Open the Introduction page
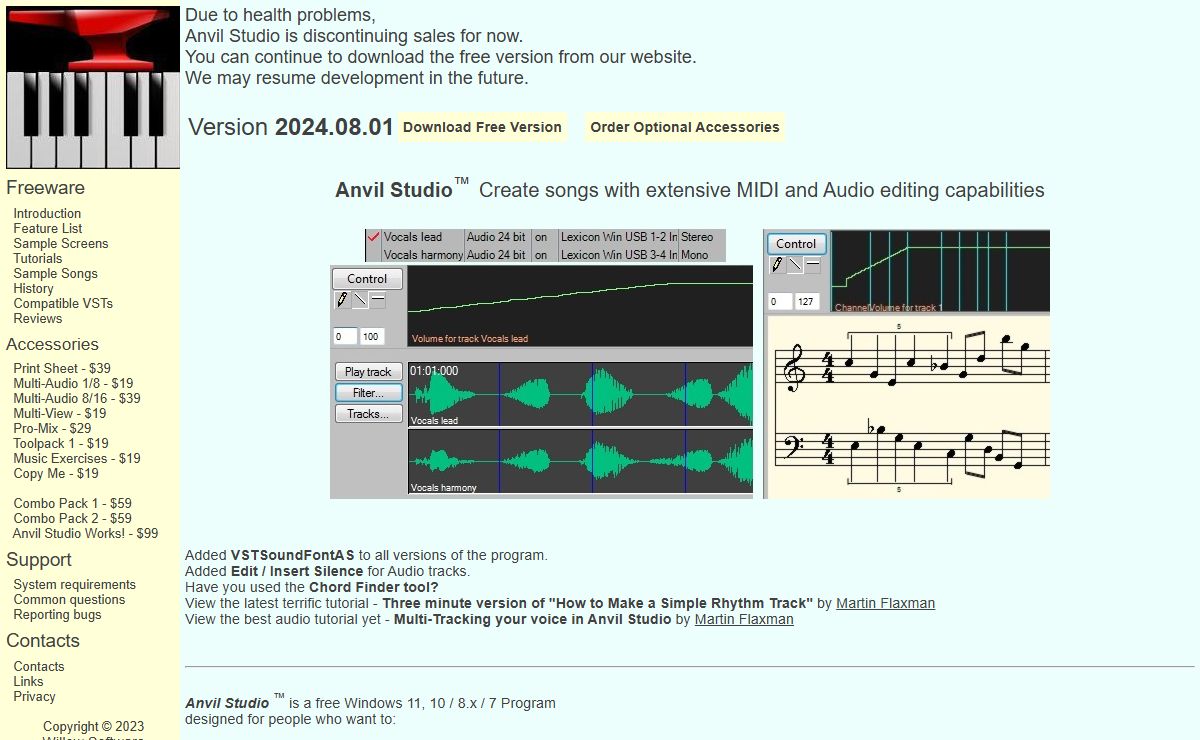 [x=47, y=213]
